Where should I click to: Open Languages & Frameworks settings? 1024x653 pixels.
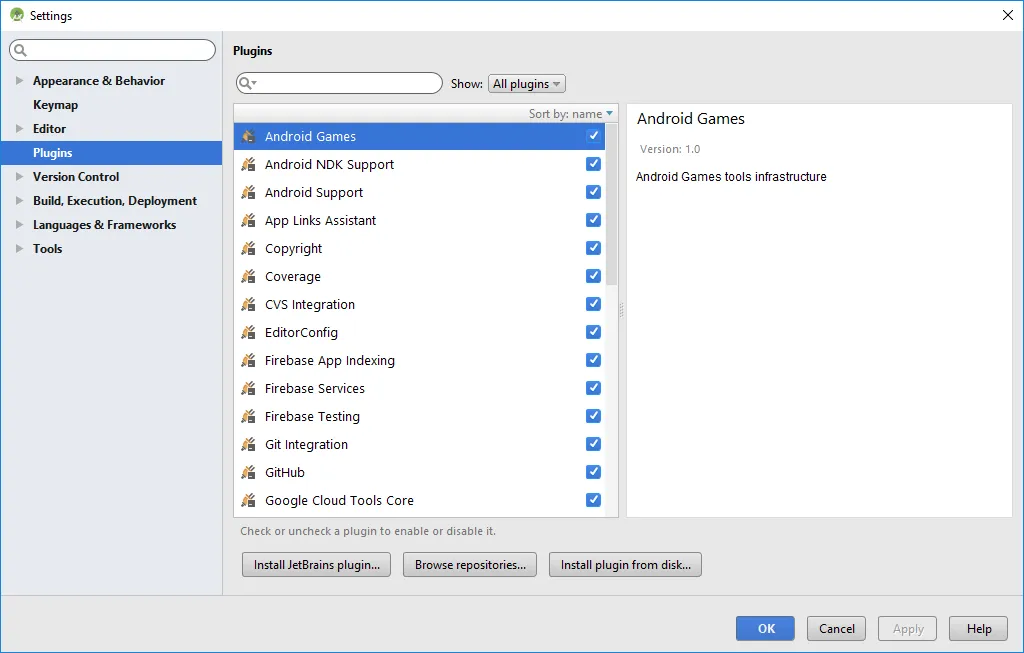click(104, 225)
